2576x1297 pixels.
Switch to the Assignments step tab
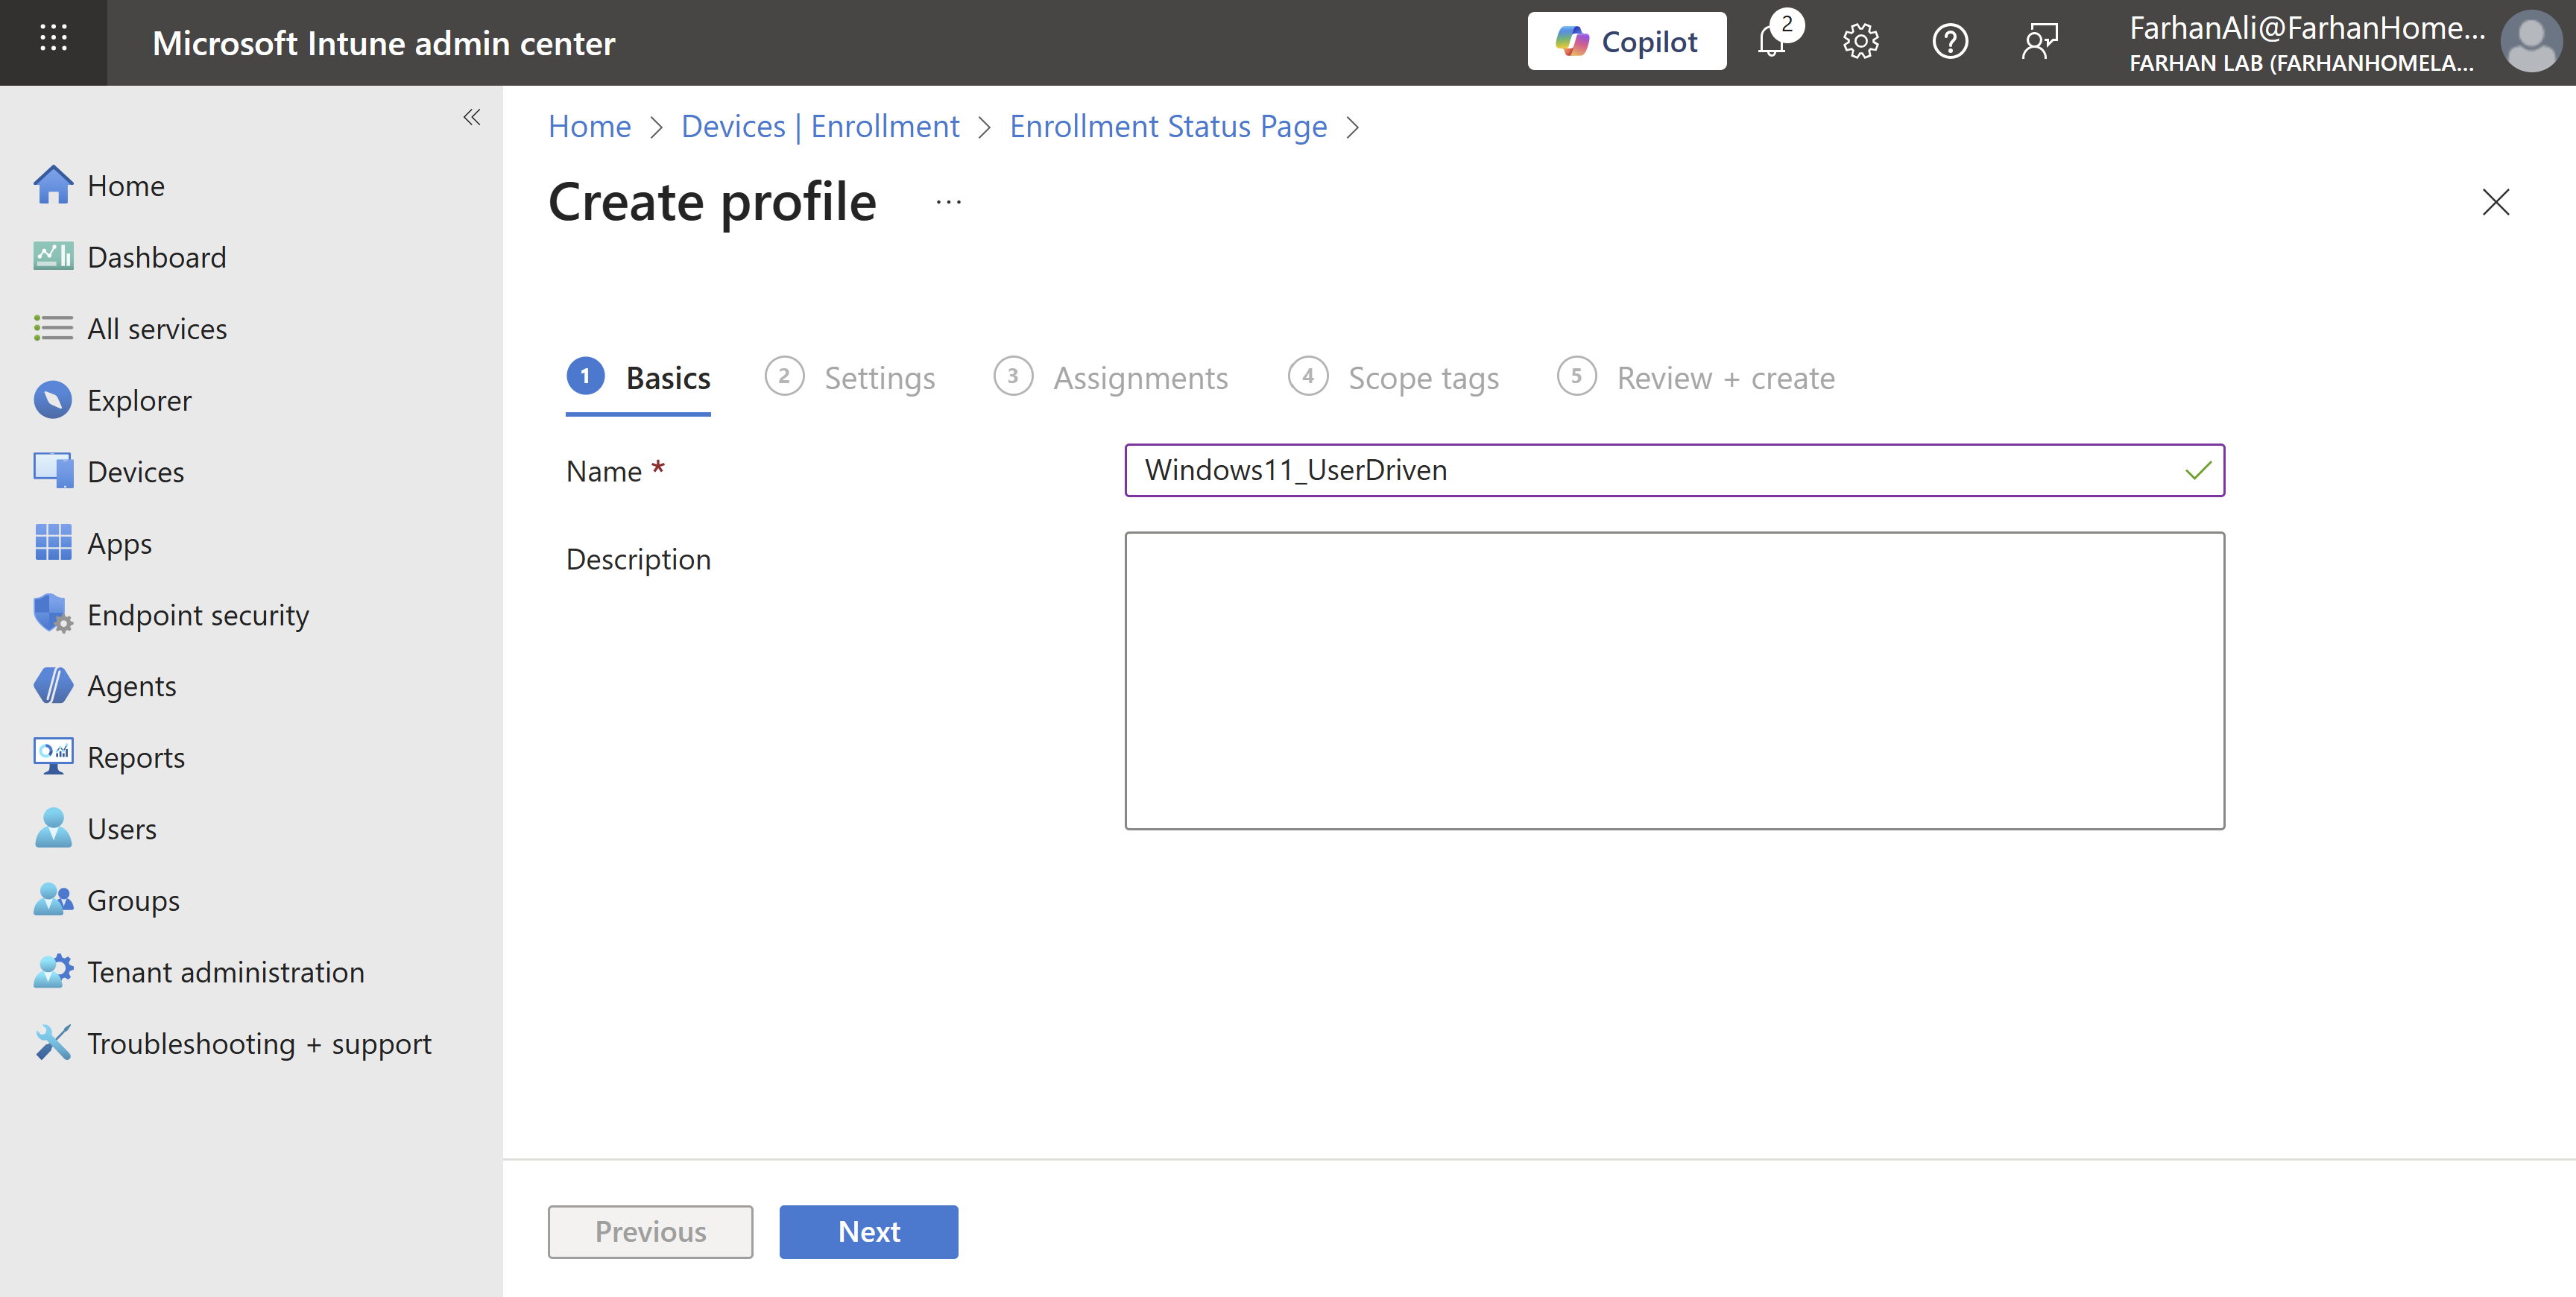pyautogui.click(x=1111, y=378)
